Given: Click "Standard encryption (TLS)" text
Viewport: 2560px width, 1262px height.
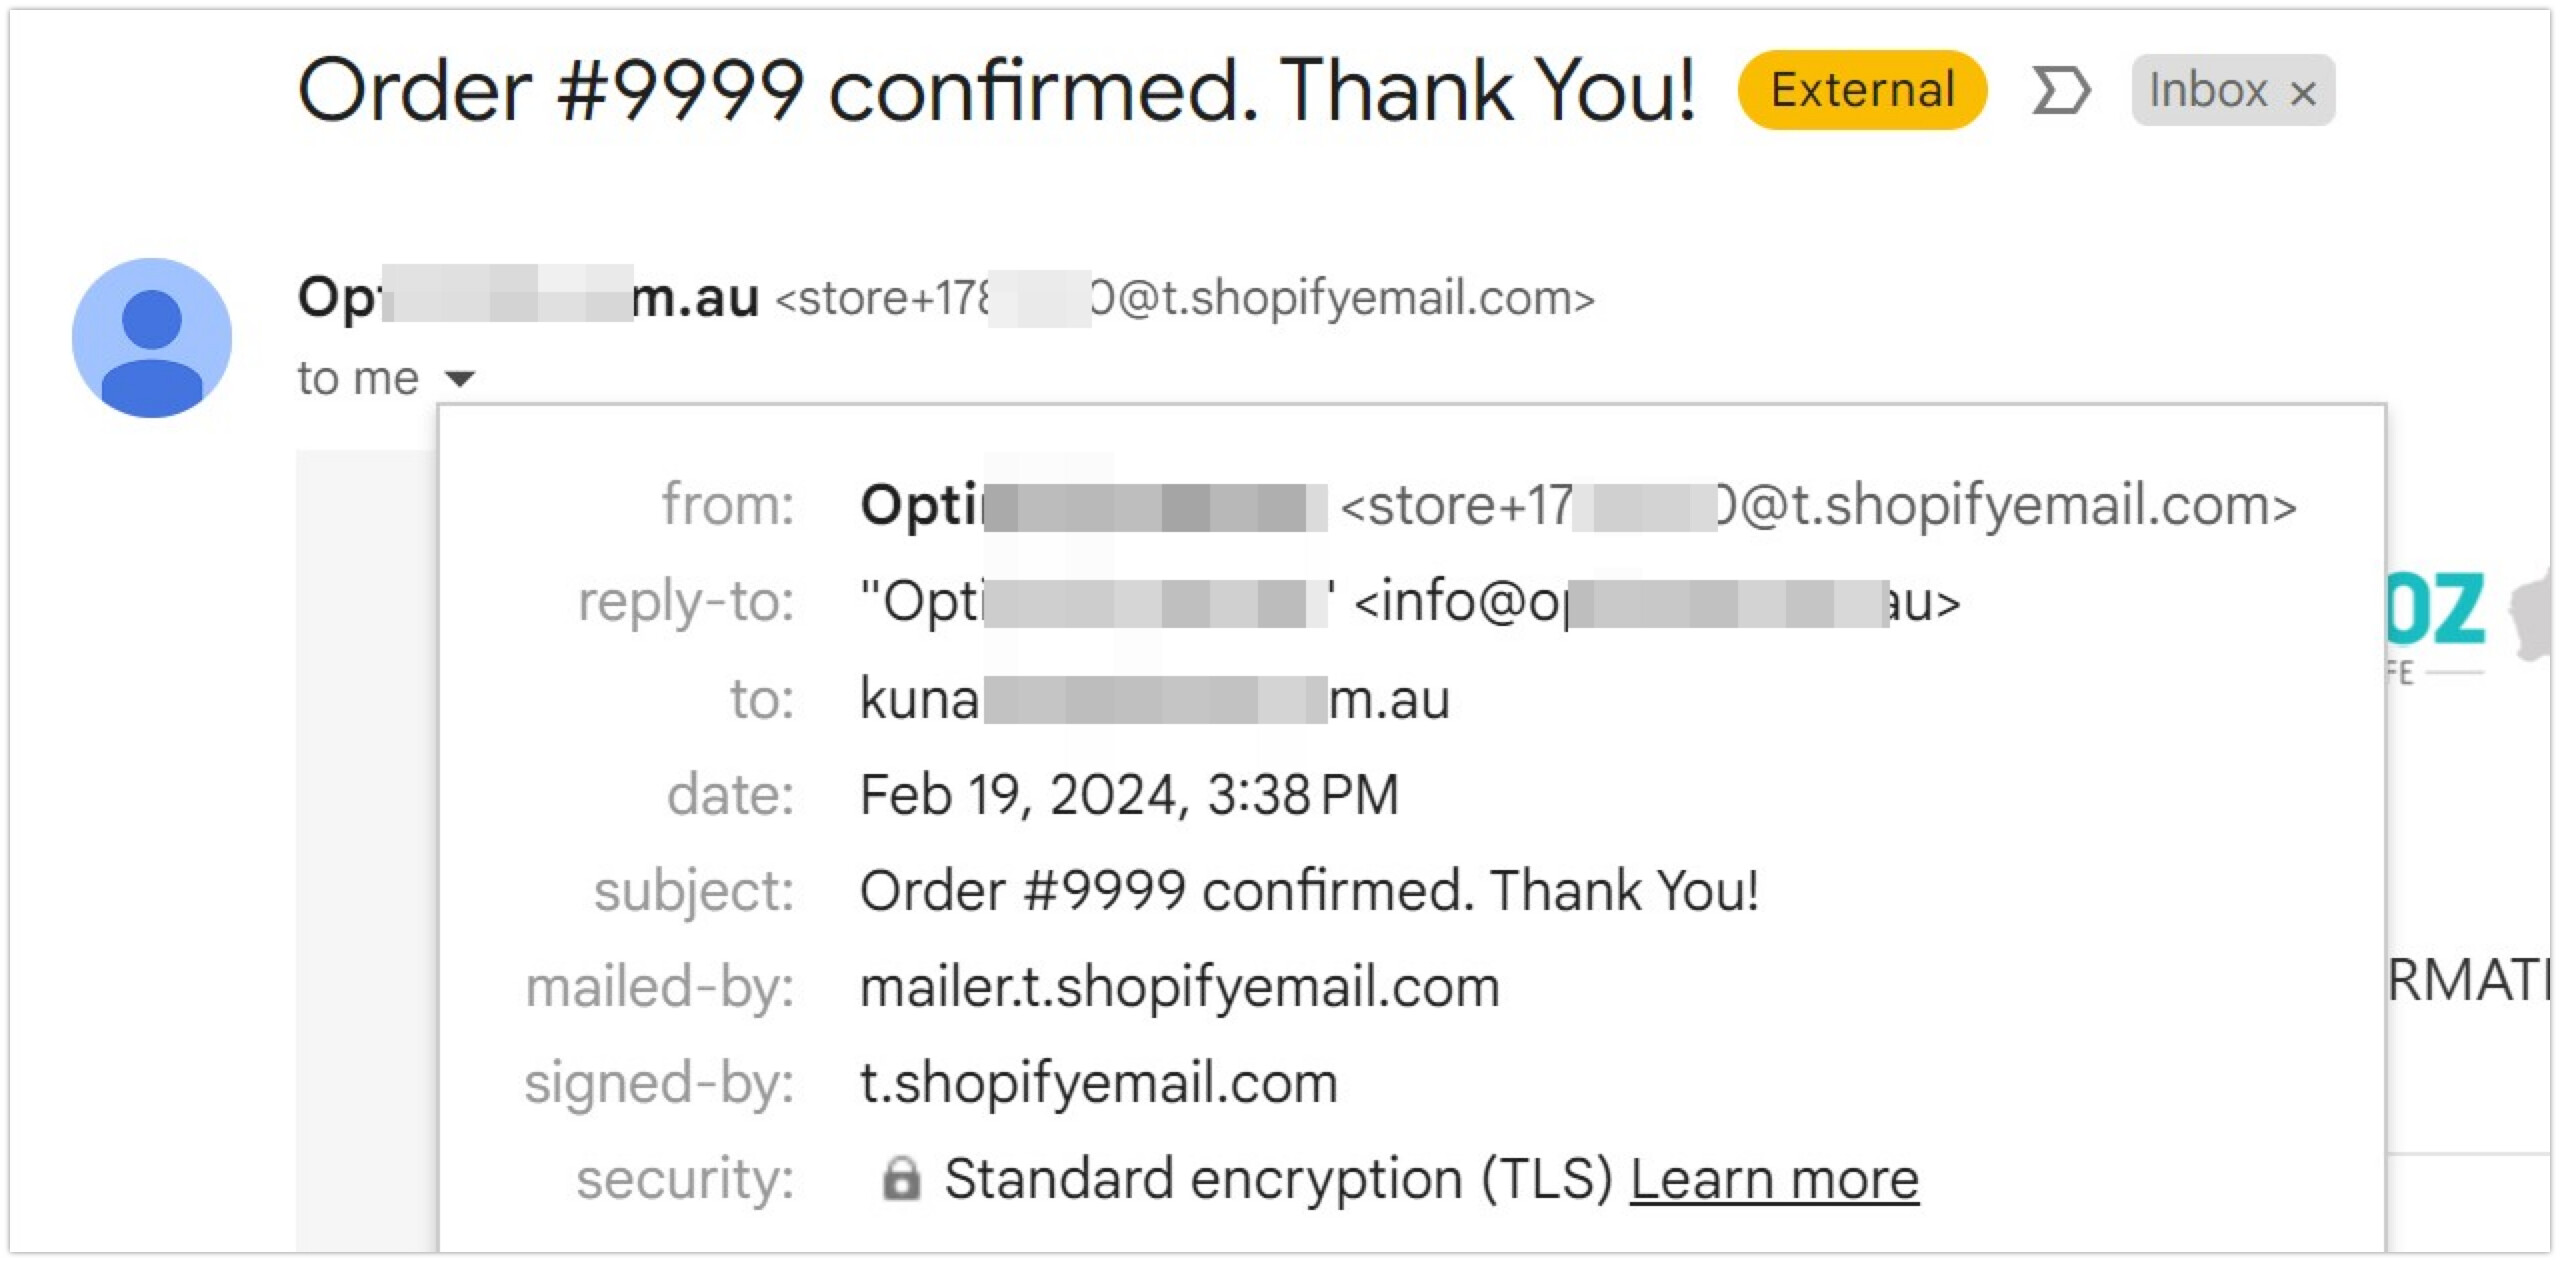Looking at the screenshot, I should pos(1278,1178).
